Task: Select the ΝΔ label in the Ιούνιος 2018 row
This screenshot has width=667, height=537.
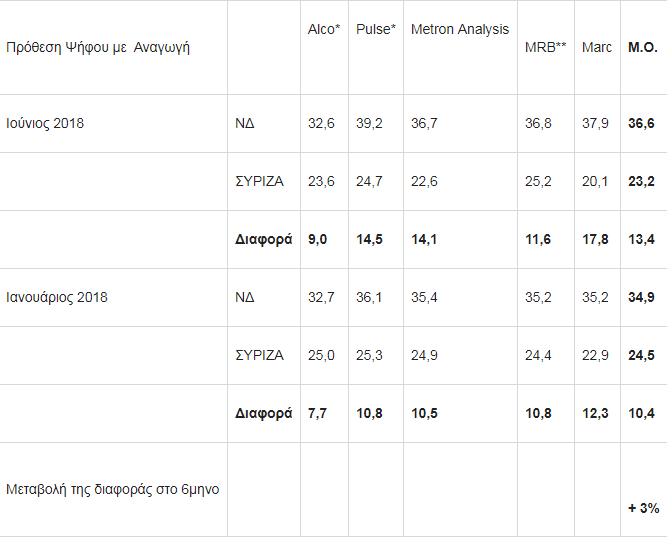Action: (x=245, y=123)
